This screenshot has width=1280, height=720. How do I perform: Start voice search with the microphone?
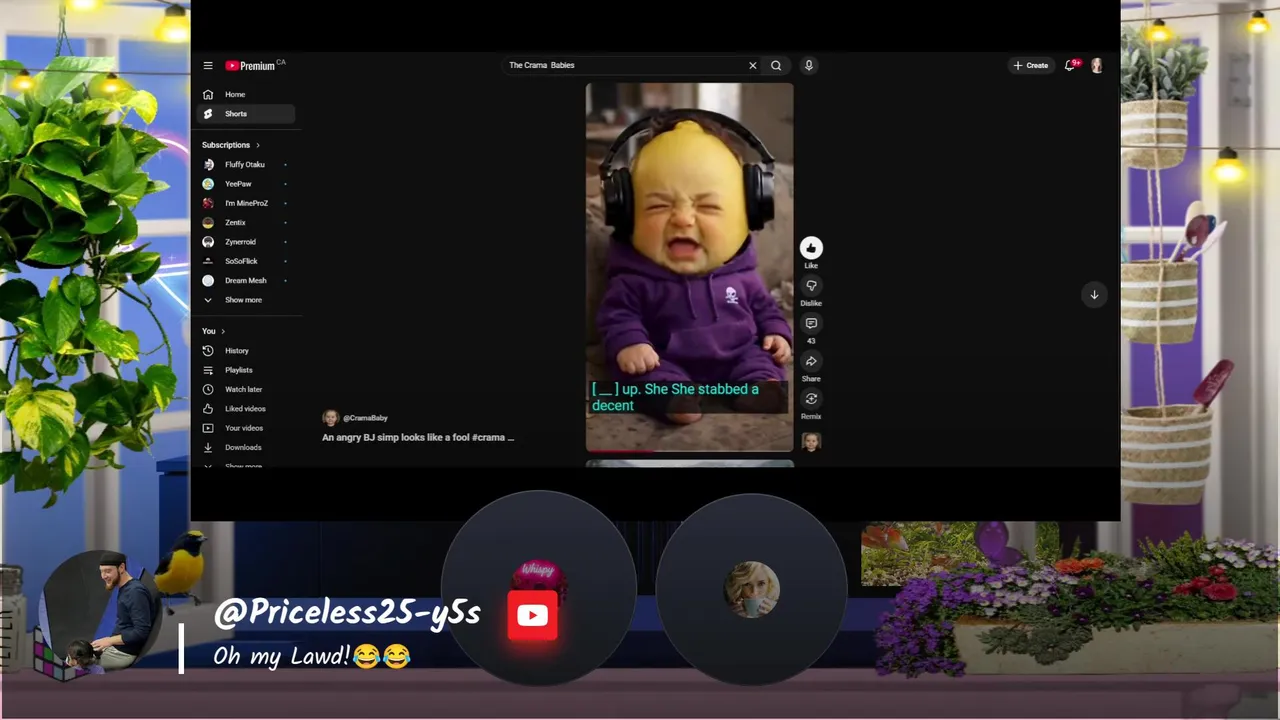[x=809, y=65]
